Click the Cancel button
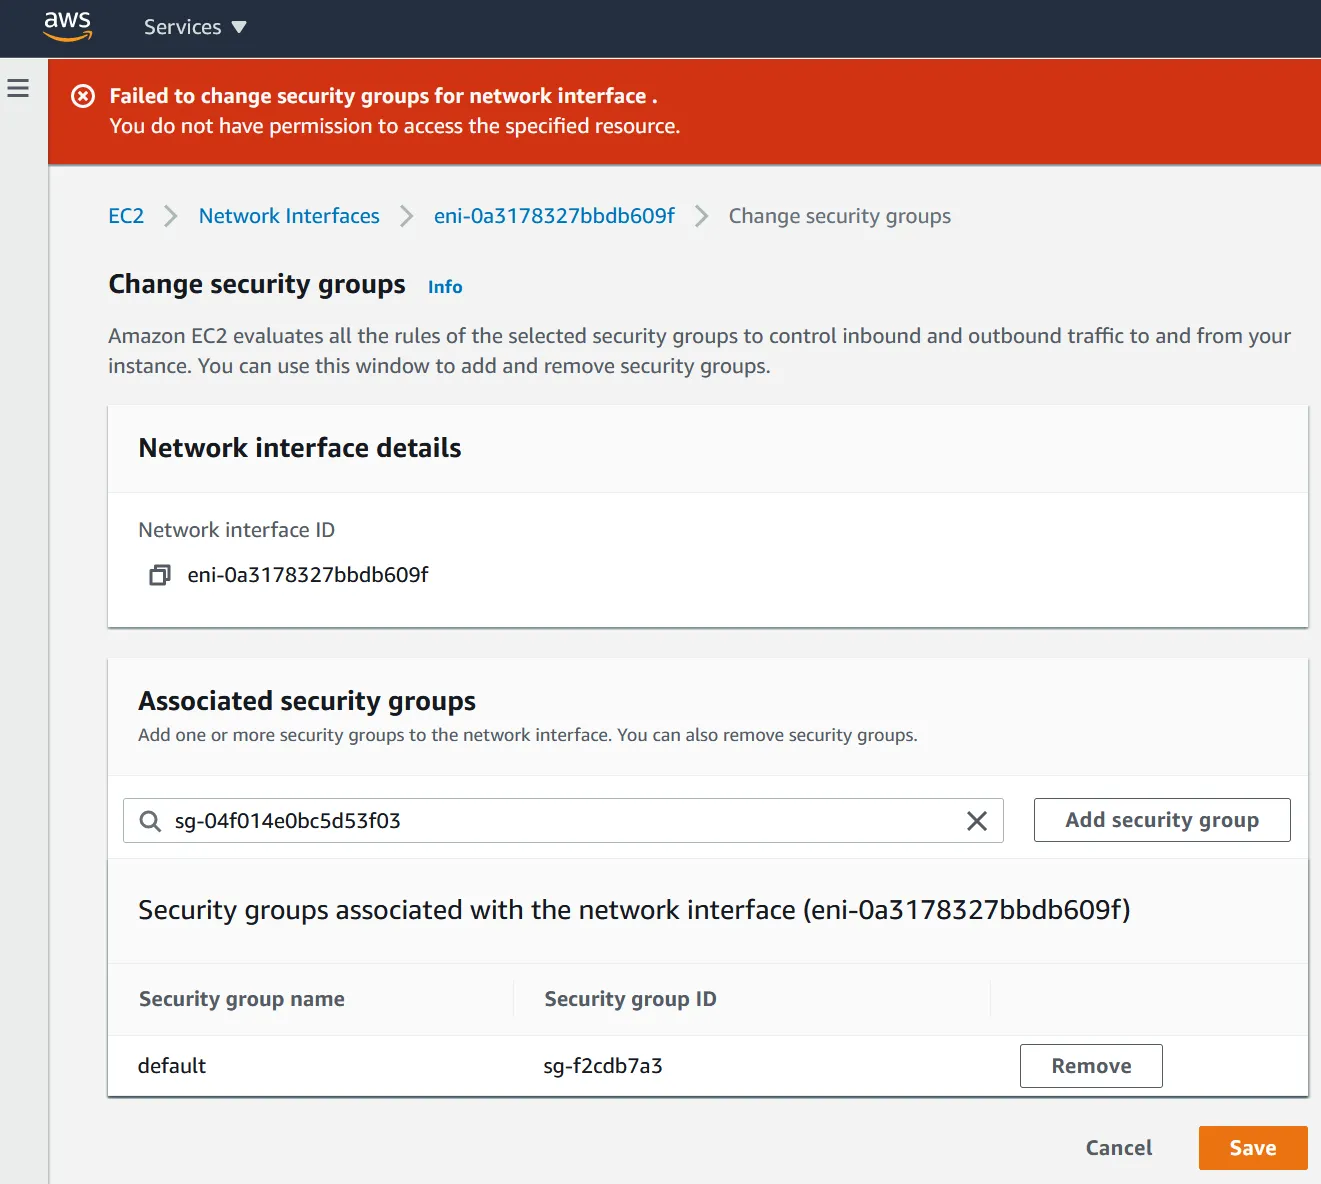Screen dimensions: 1321x1184 [x=1118, y=1148]
